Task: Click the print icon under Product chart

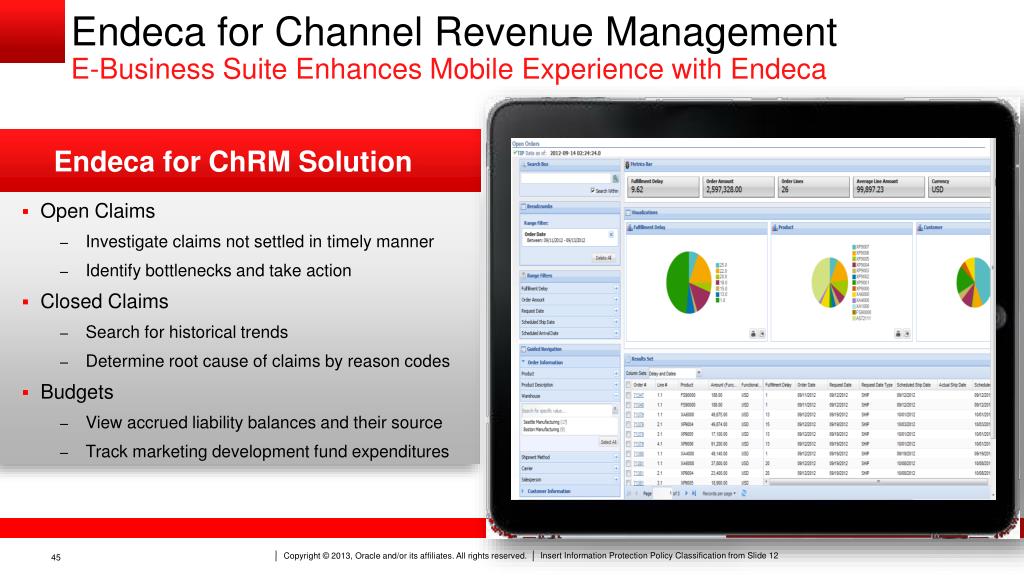Action: [x=898, y=334]
